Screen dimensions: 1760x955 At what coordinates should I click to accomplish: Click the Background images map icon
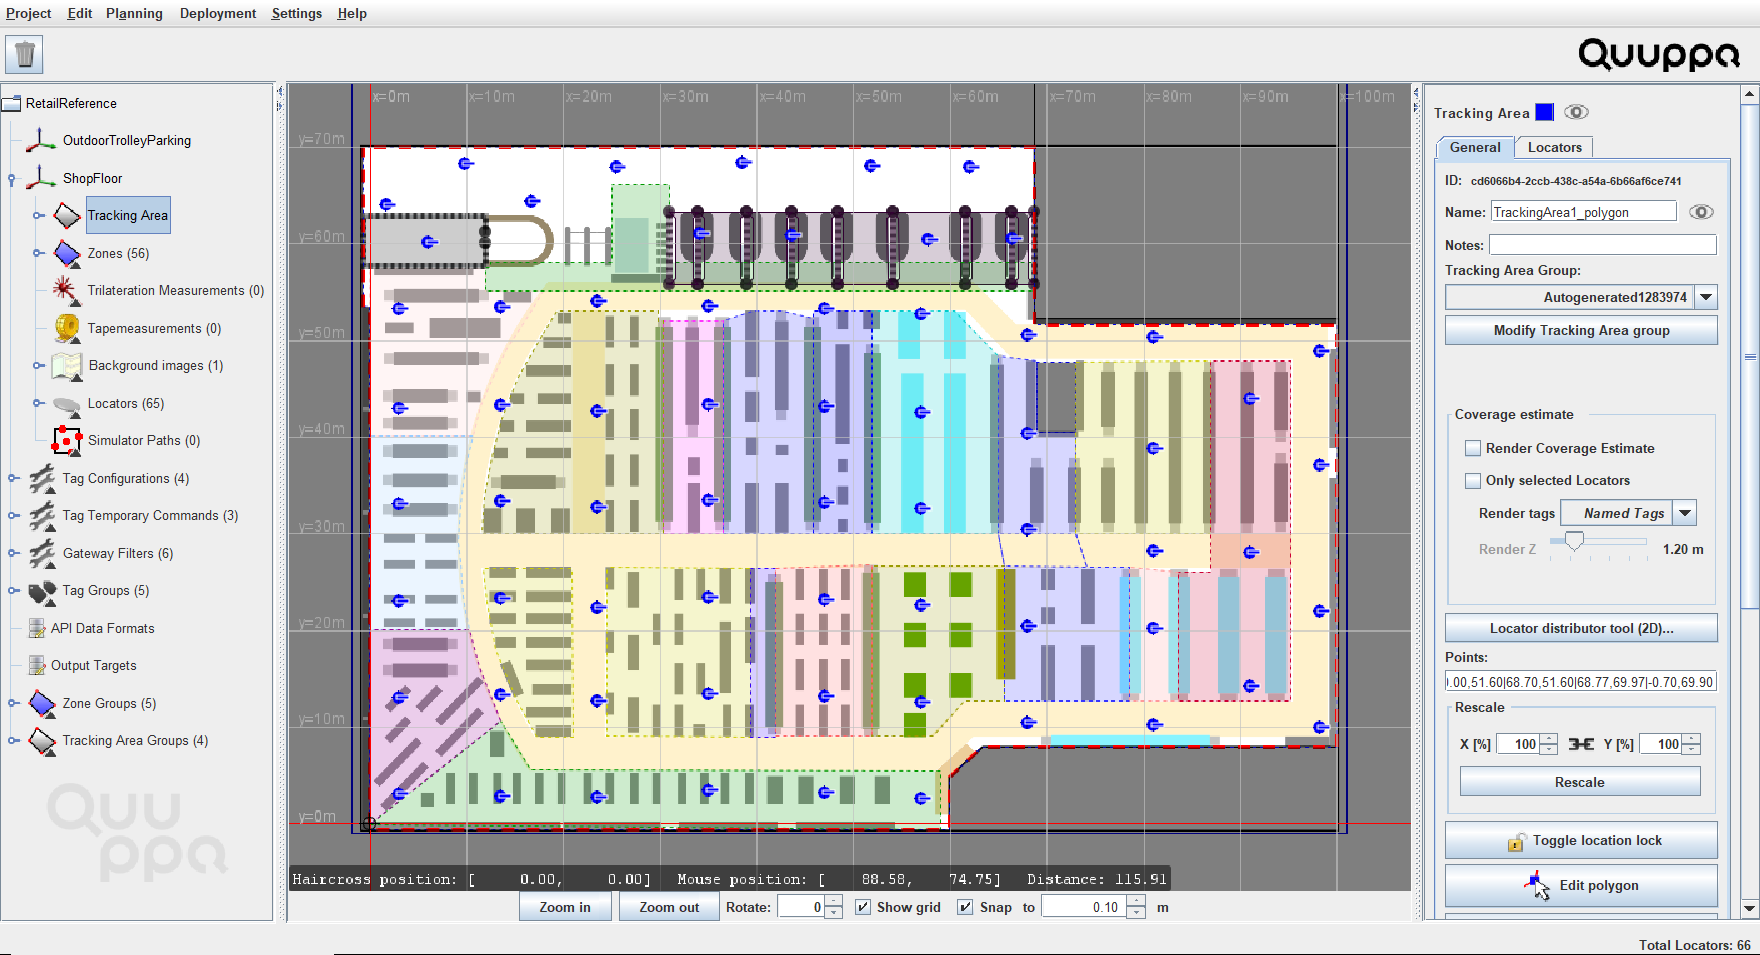point(67,366)
